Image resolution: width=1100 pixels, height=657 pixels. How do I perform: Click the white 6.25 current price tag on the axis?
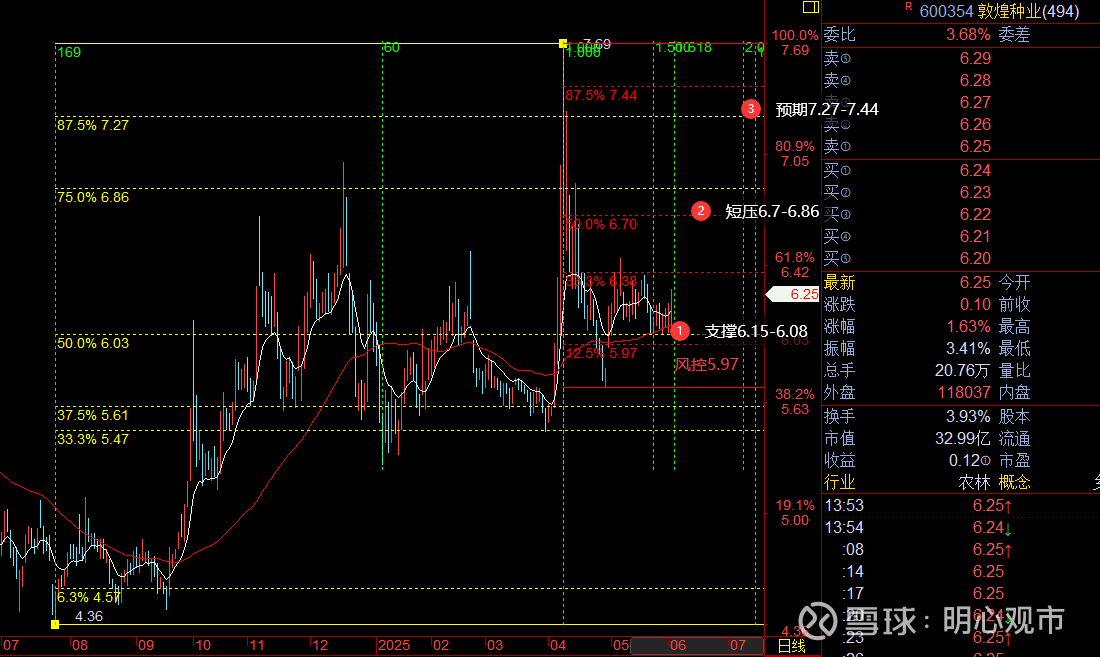pyautogui.click(x=793, y=294)
